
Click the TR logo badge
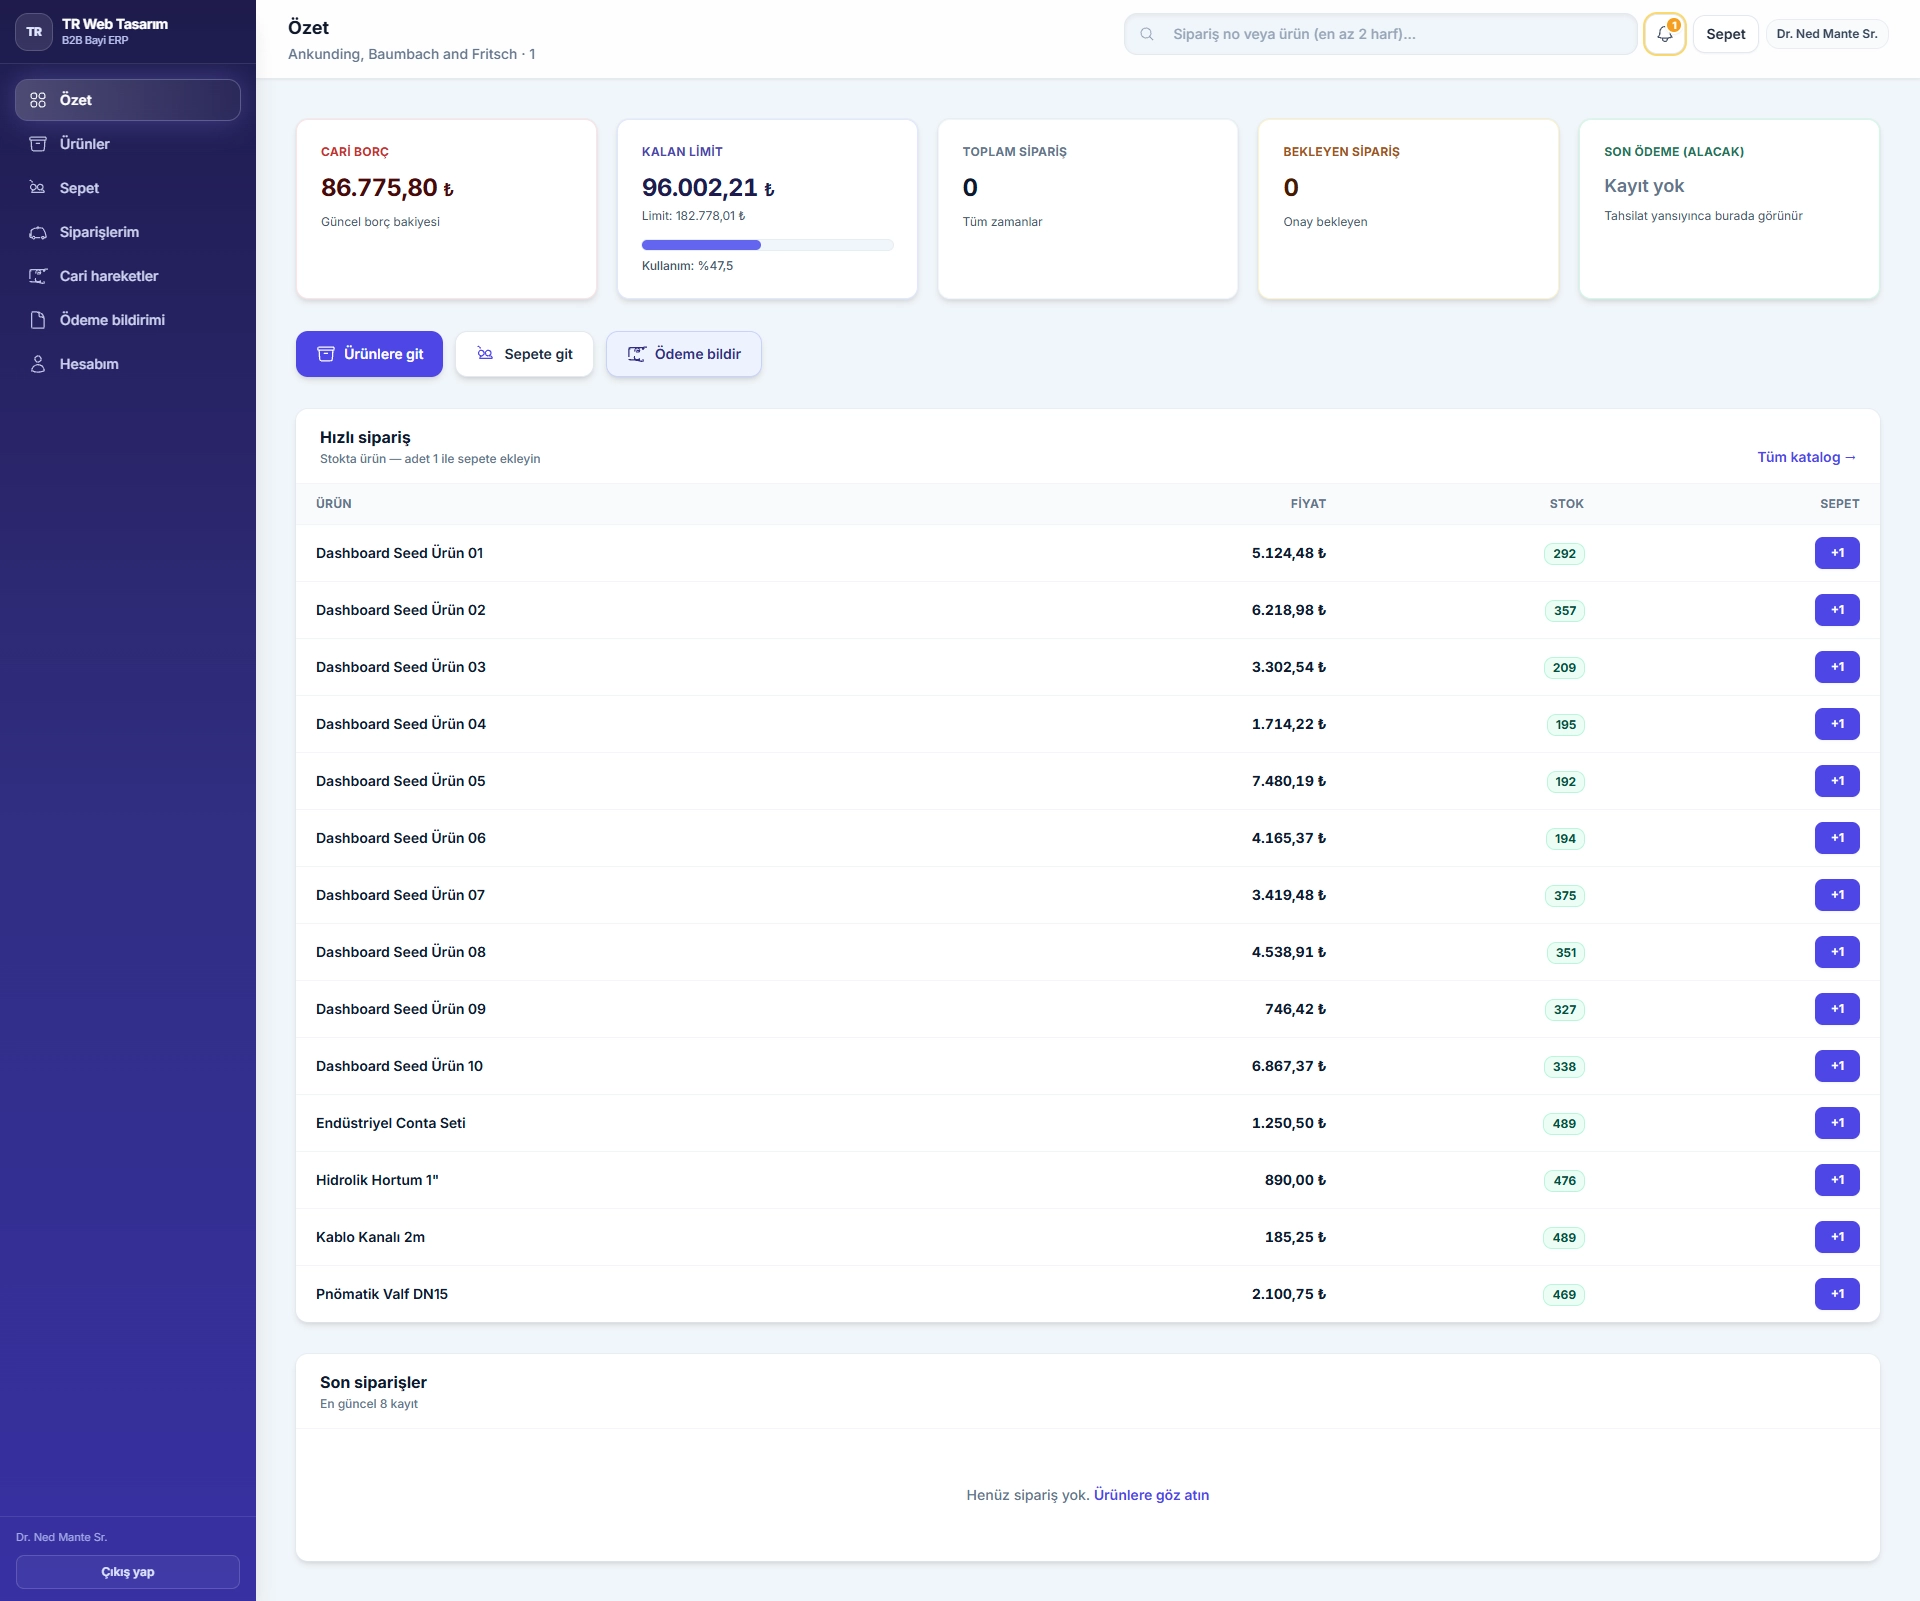34,32
